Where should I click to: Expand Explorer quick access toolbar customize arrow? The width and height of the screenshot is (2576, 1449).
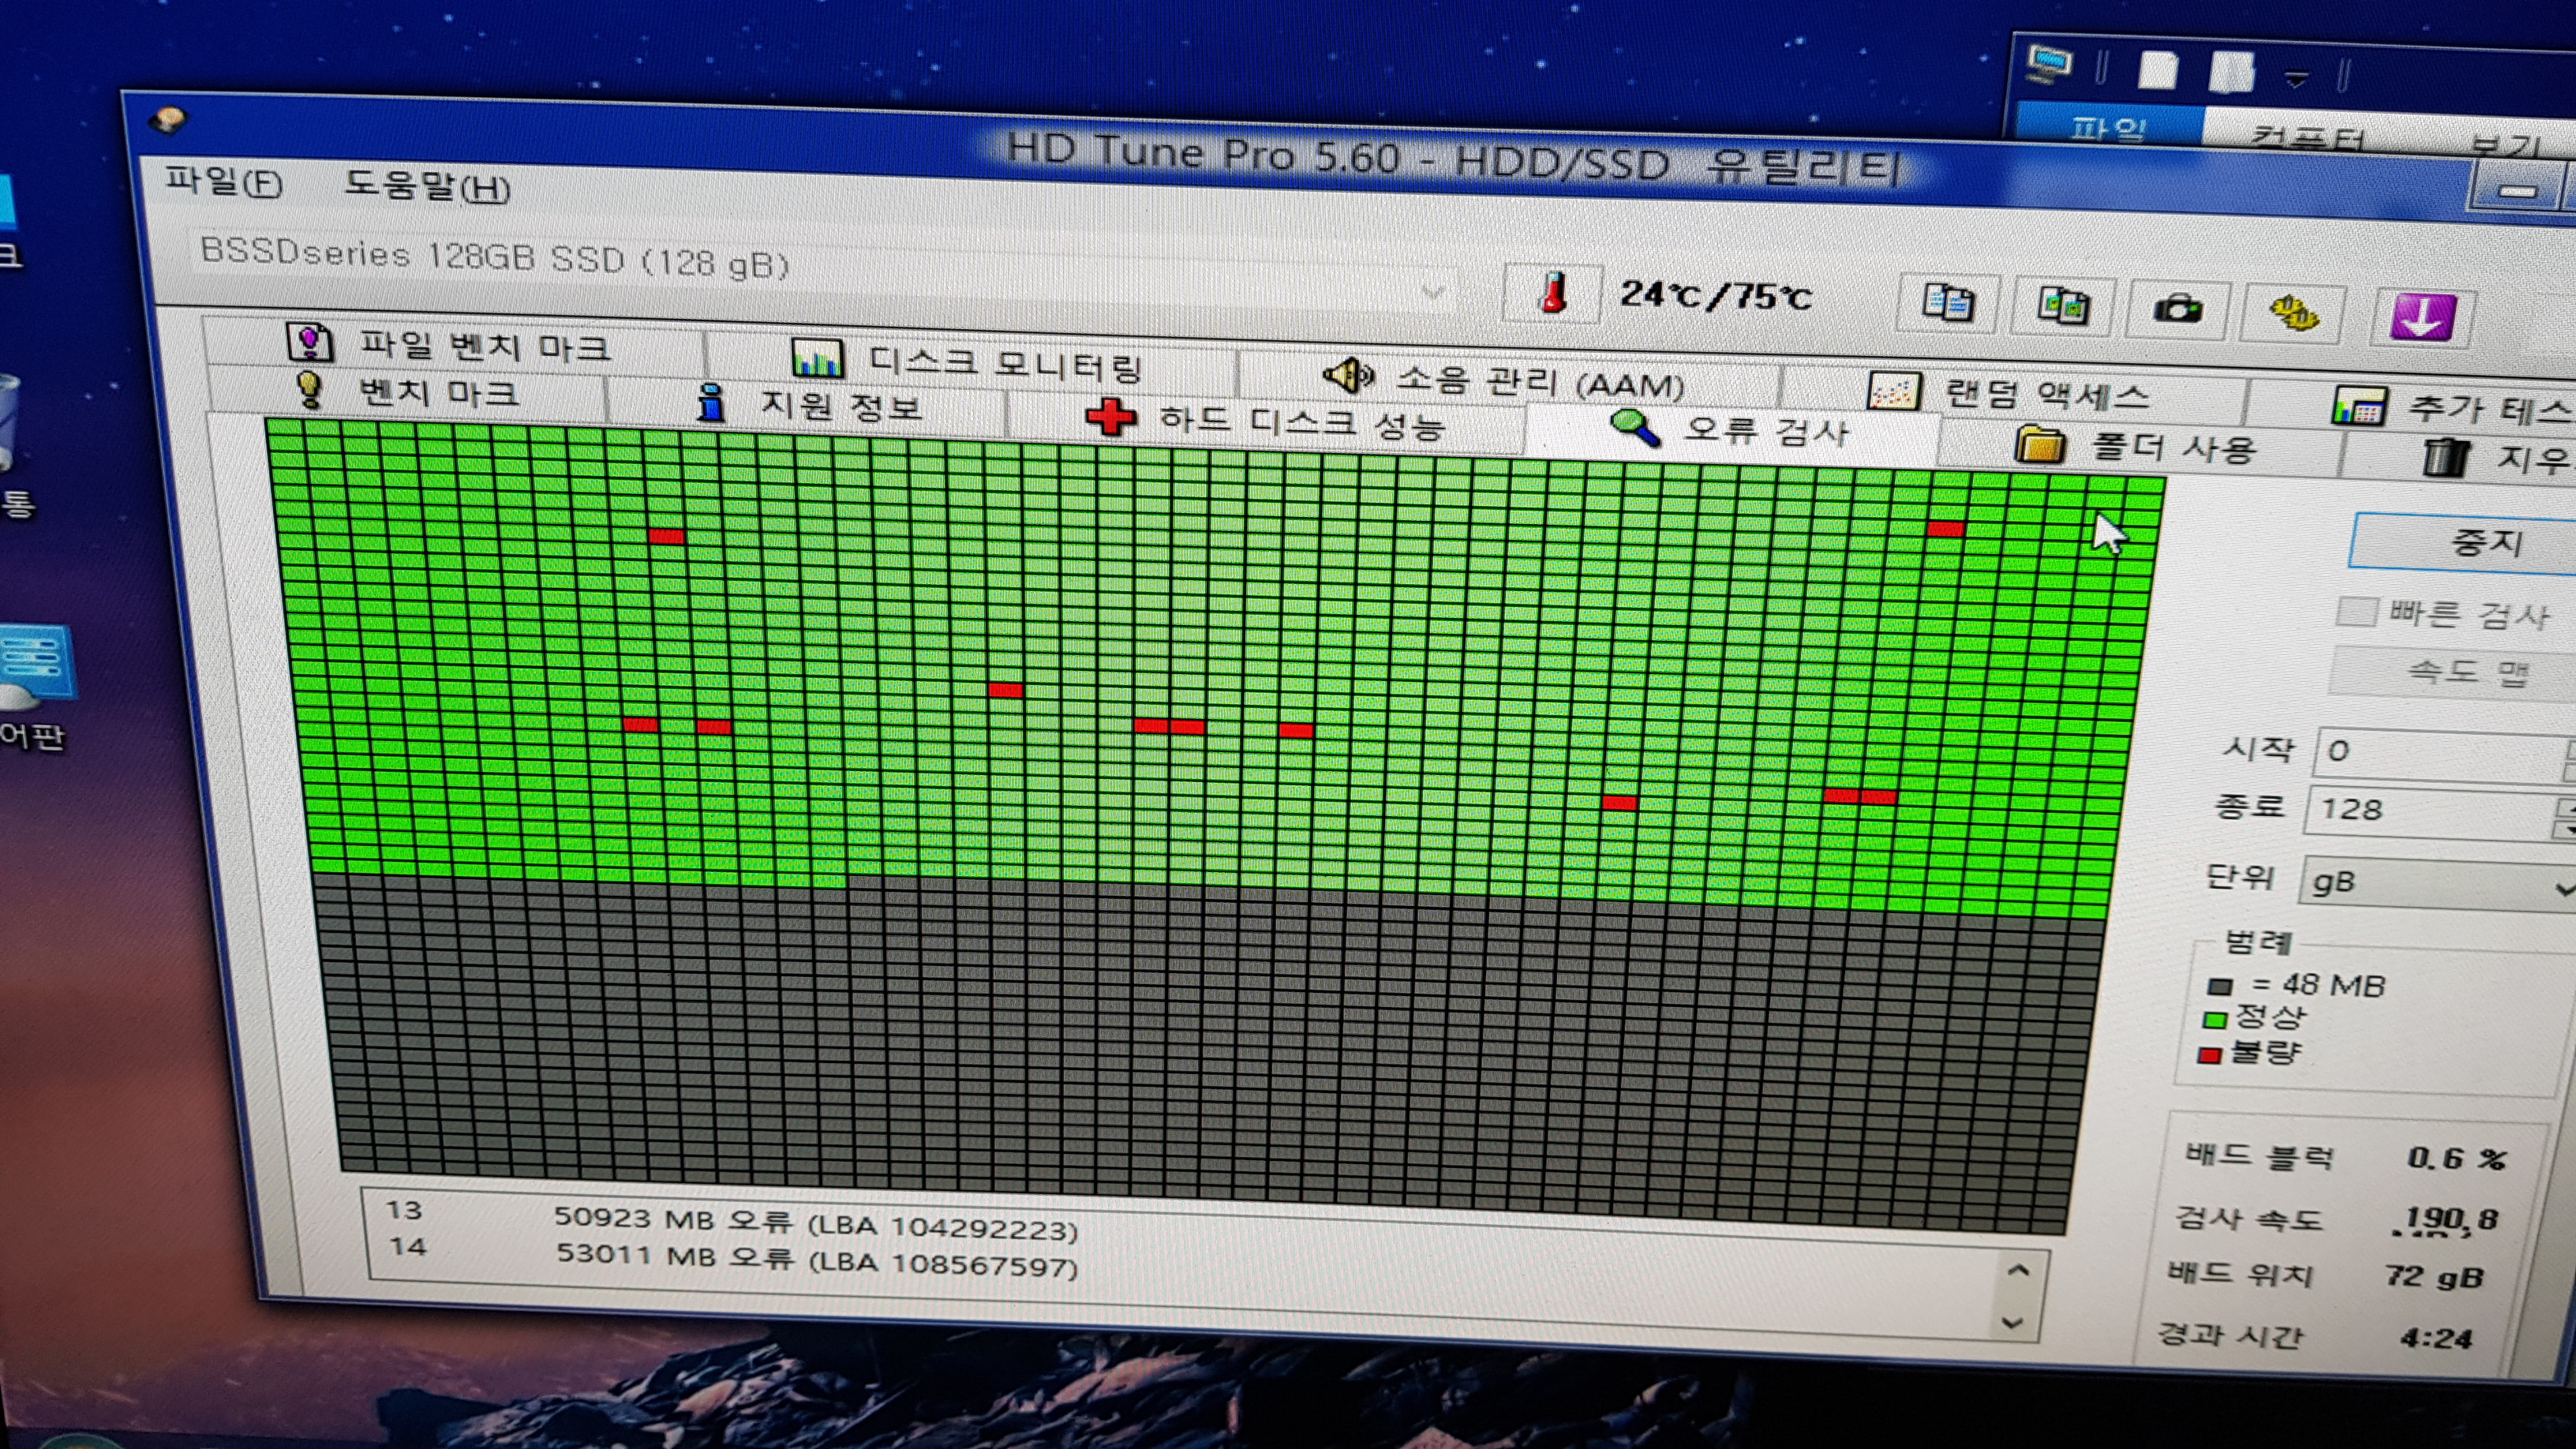point(2297,78)
